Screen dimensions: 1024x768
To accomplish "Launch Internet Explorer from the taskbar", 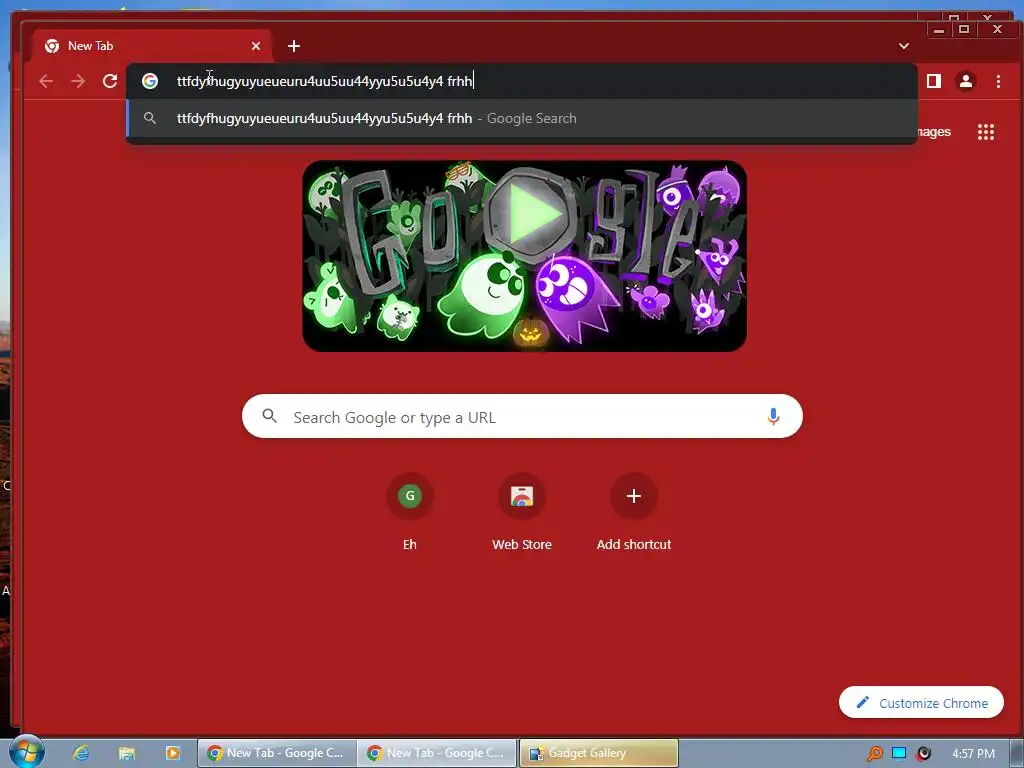I will (x=81, y=753).
